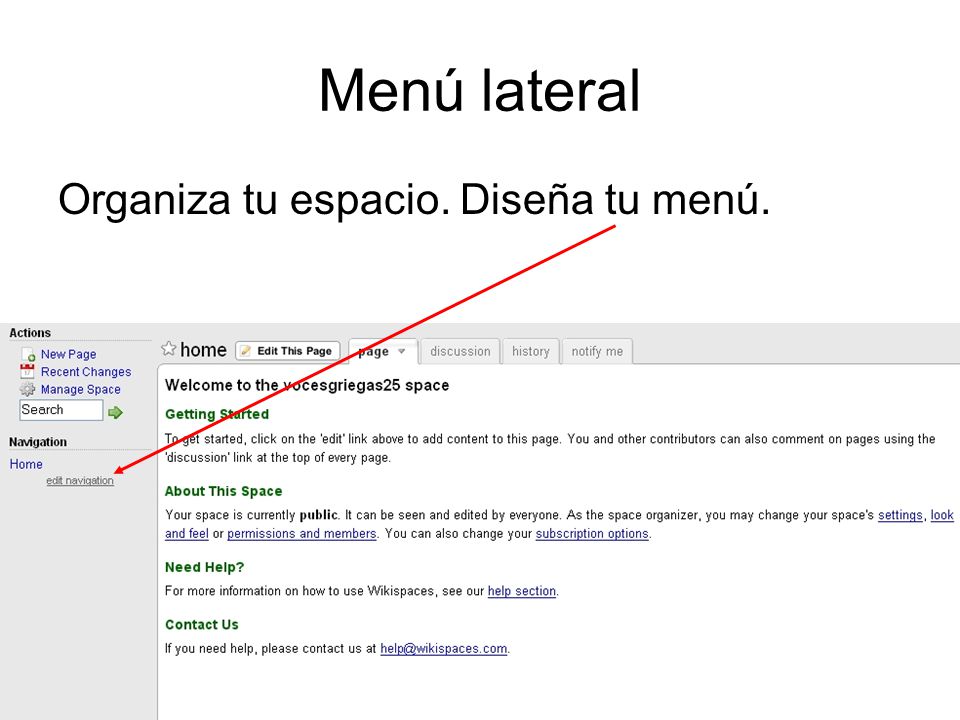Open the Recent Changes link
960x720 pixels.
point(86,372)
